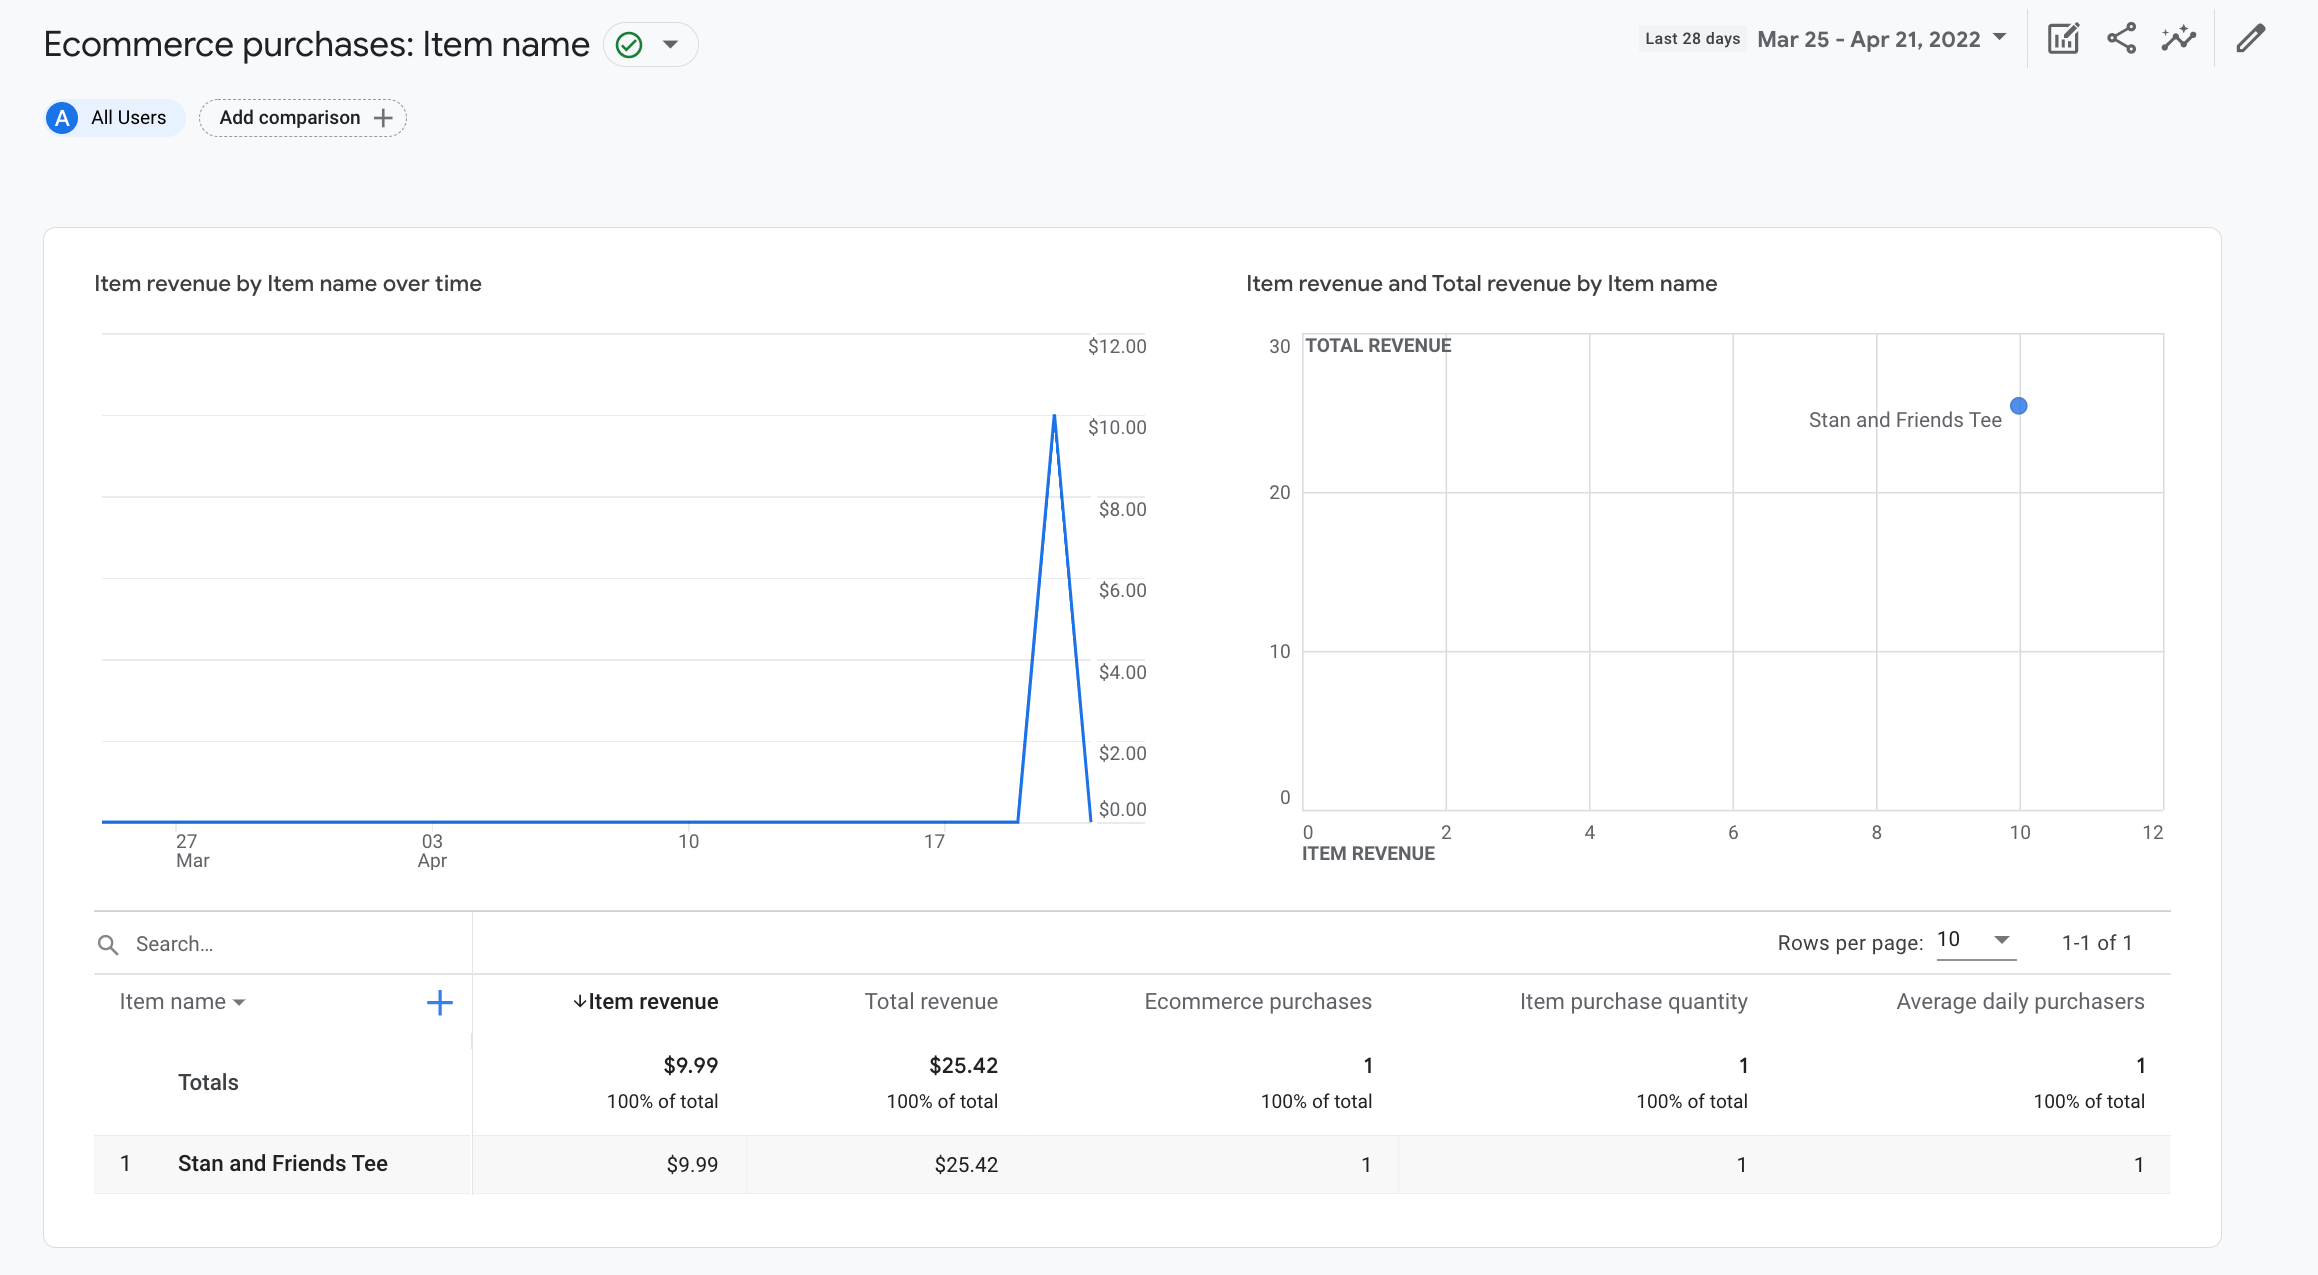Click the green checkmark status icon
2318x1275 pixels.
click(x=629, y=44)
